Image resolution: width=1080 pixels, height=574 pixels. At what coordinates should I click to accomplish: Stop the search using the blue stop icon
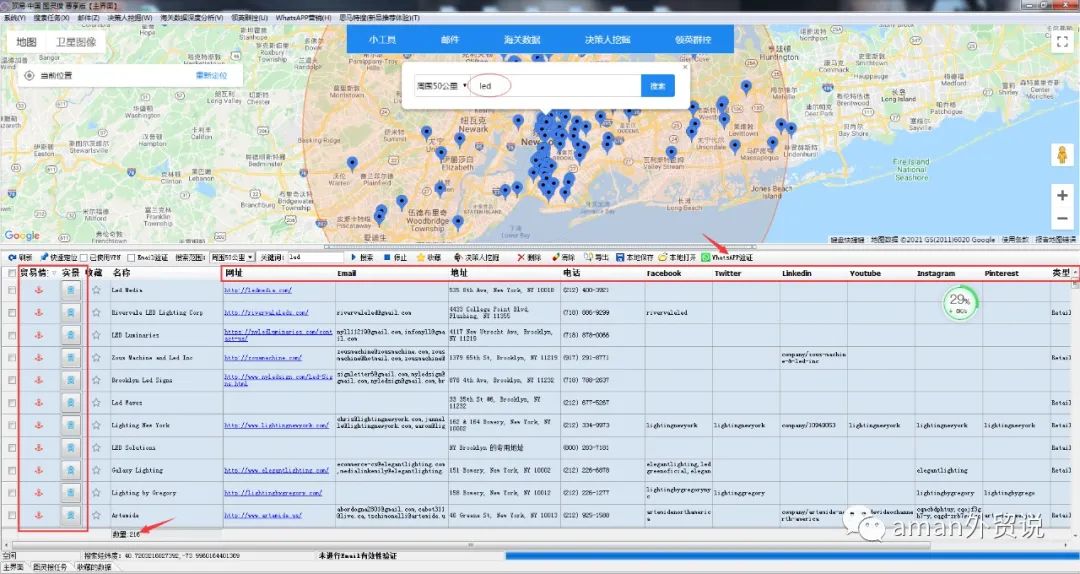coord(387,257)
